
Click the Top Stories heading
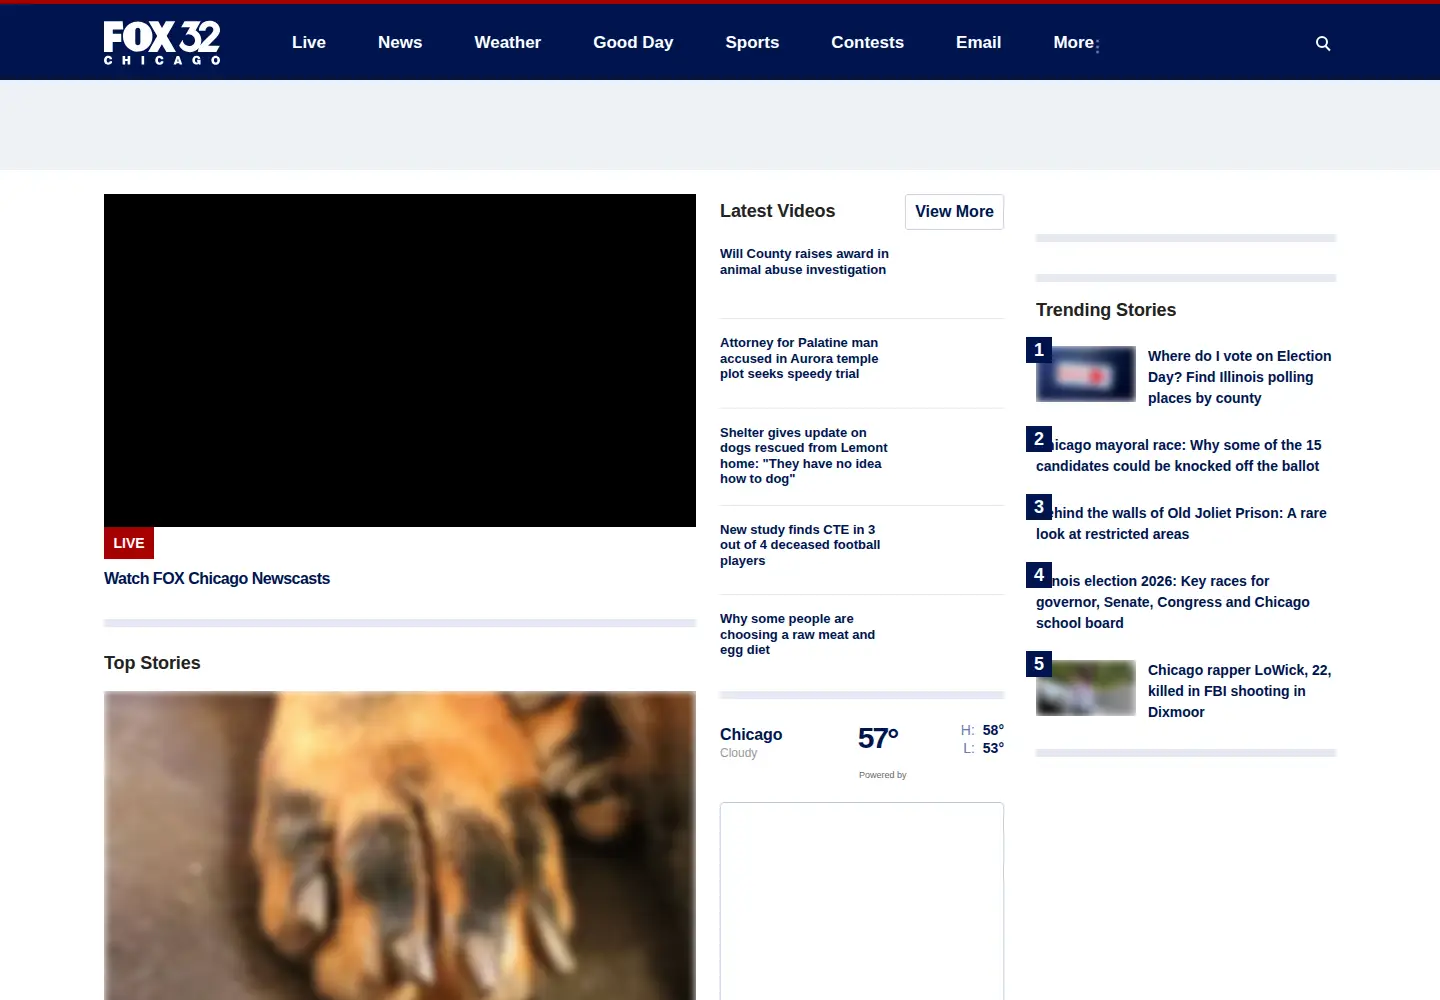[x=152, y=663]
